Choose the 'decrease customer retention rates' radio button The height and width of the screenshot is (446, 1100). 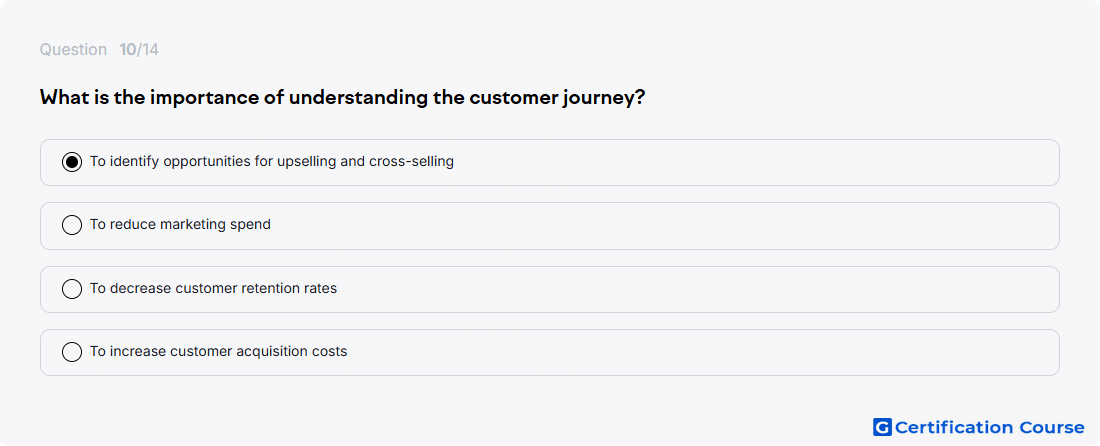72,289
